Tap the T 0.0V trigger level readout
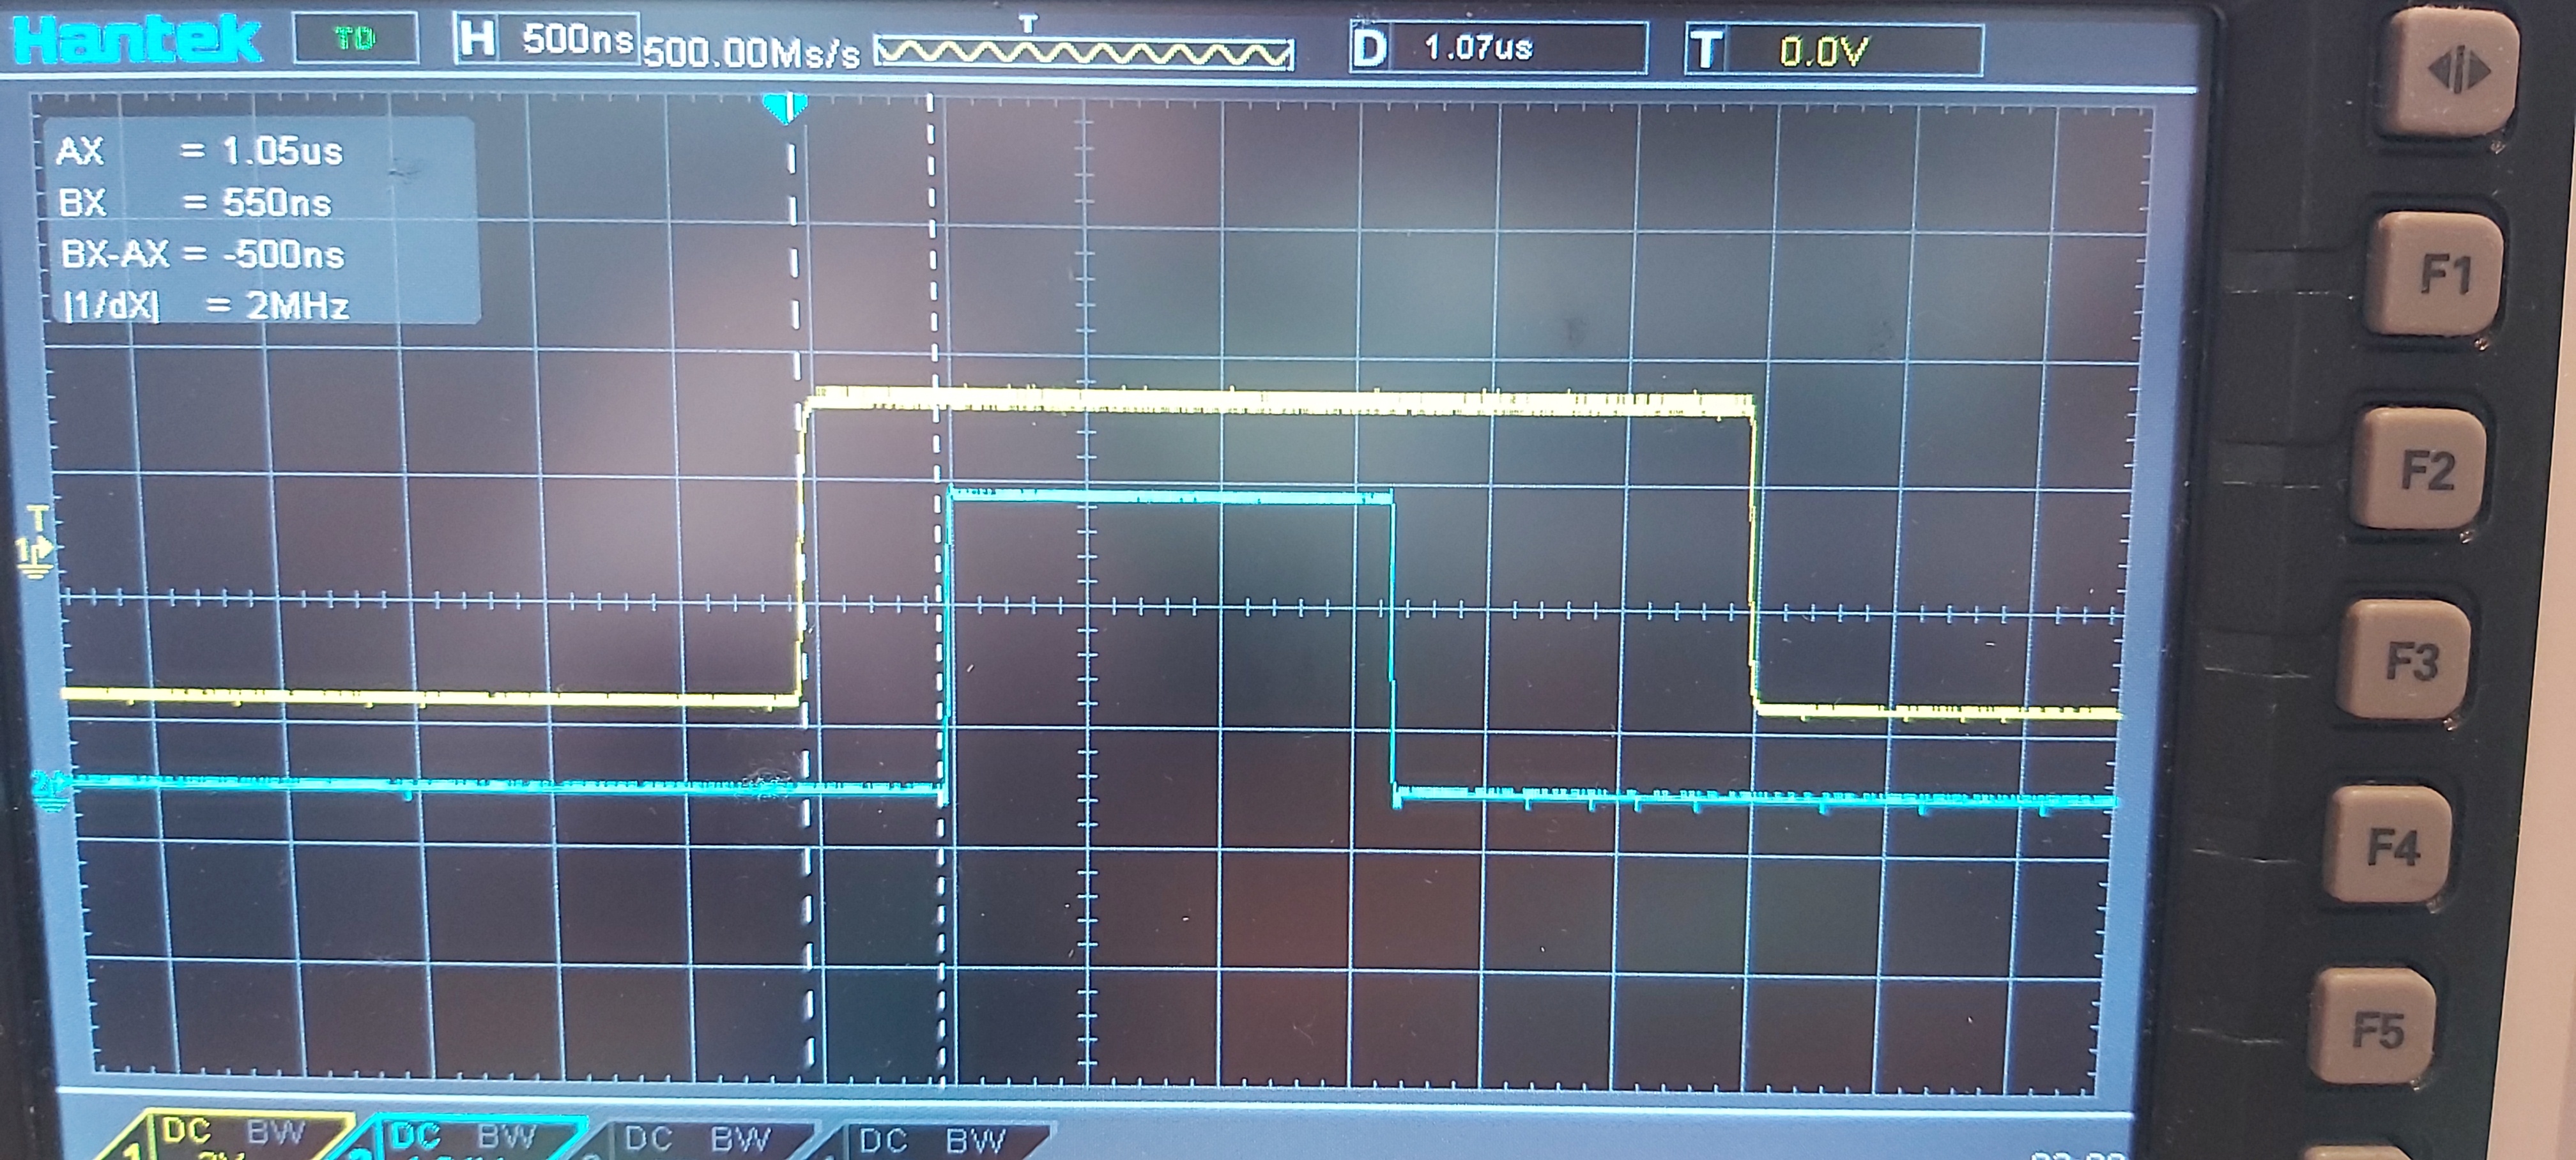The height and width of the screenshot is (1160, 2576). (1833, 50)
